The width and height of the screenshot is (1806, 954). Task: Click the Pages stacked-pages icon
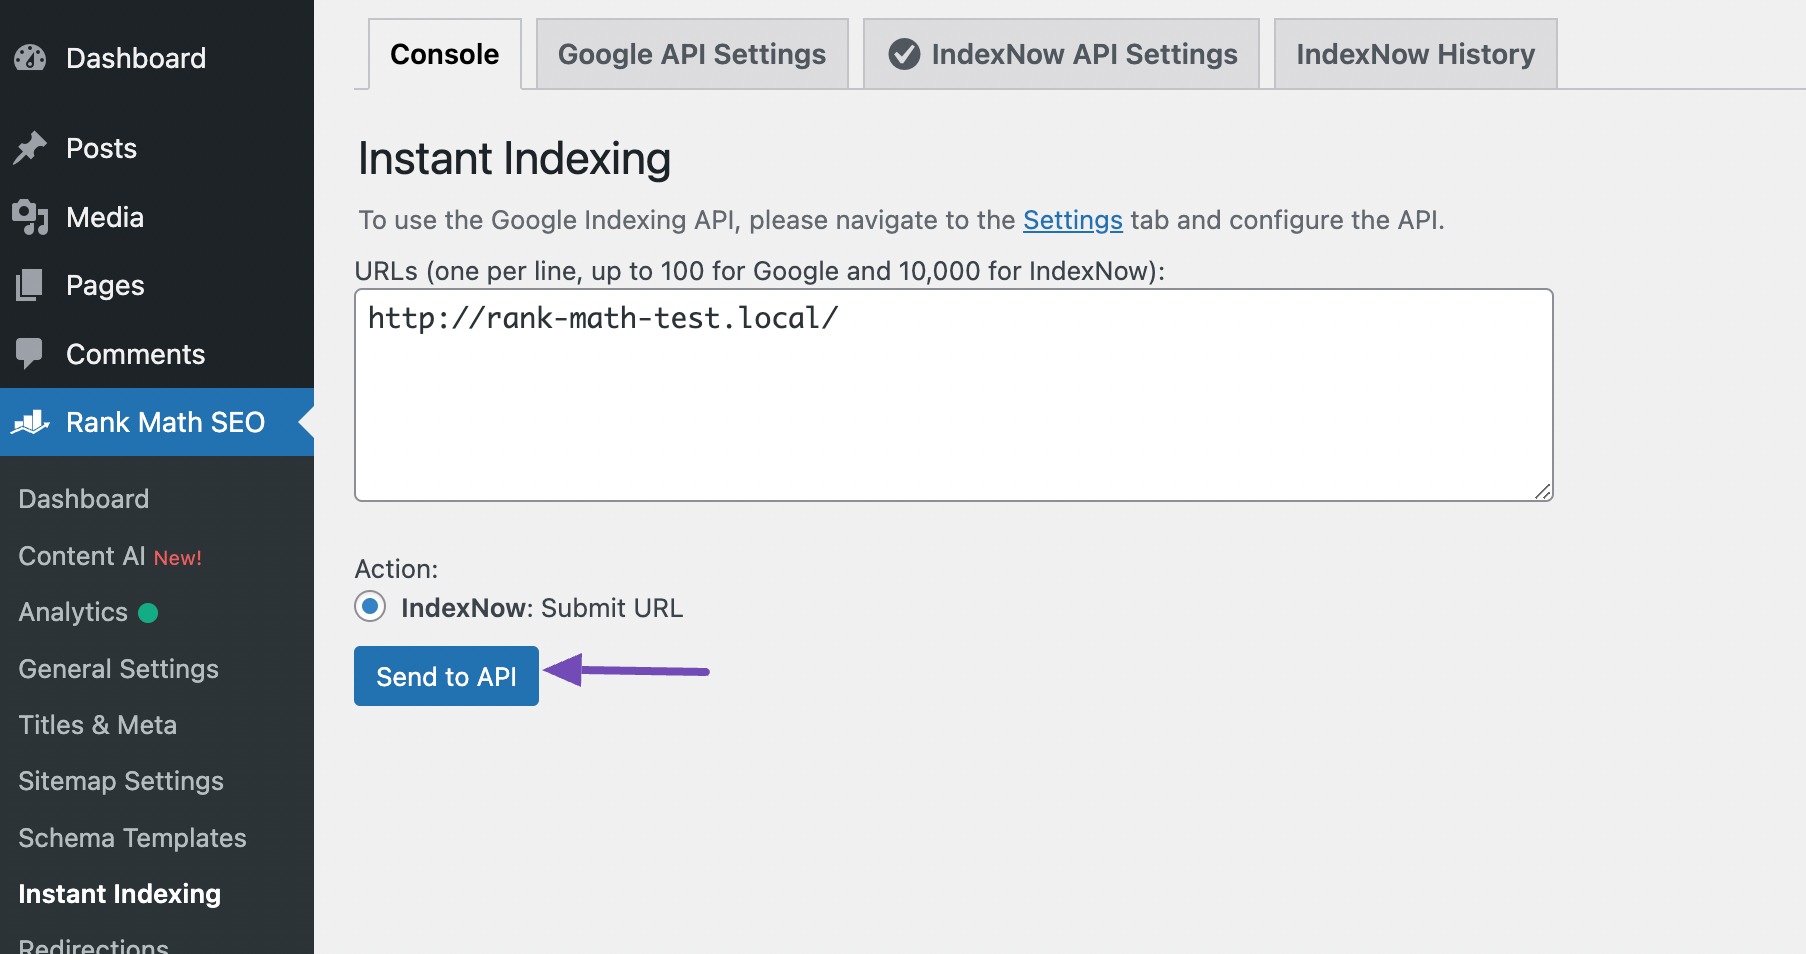click(31, 285)
